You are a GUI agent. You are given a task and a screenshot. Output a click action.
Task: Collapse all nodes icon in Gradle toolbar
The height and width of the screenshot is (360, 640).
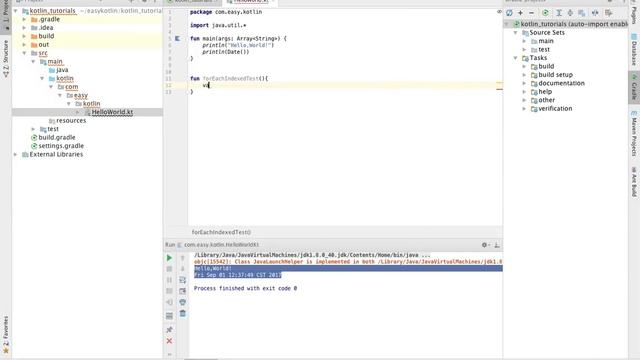tap(570, 13)
